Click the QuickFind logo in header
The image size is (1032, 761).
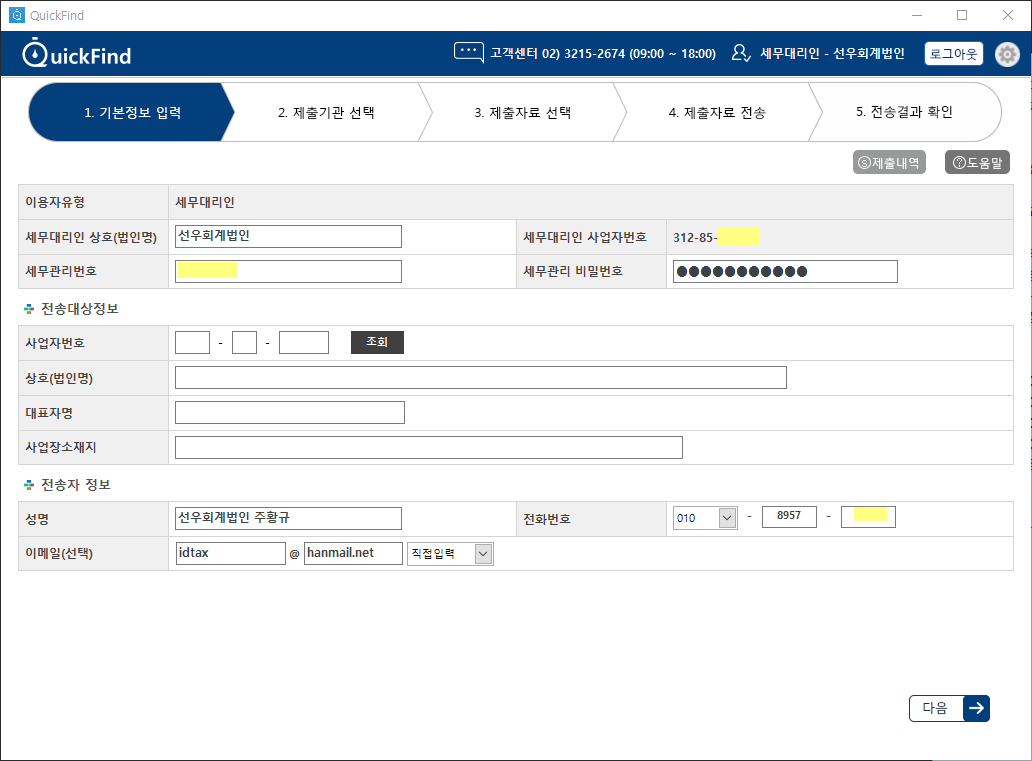tap(77, 54)
